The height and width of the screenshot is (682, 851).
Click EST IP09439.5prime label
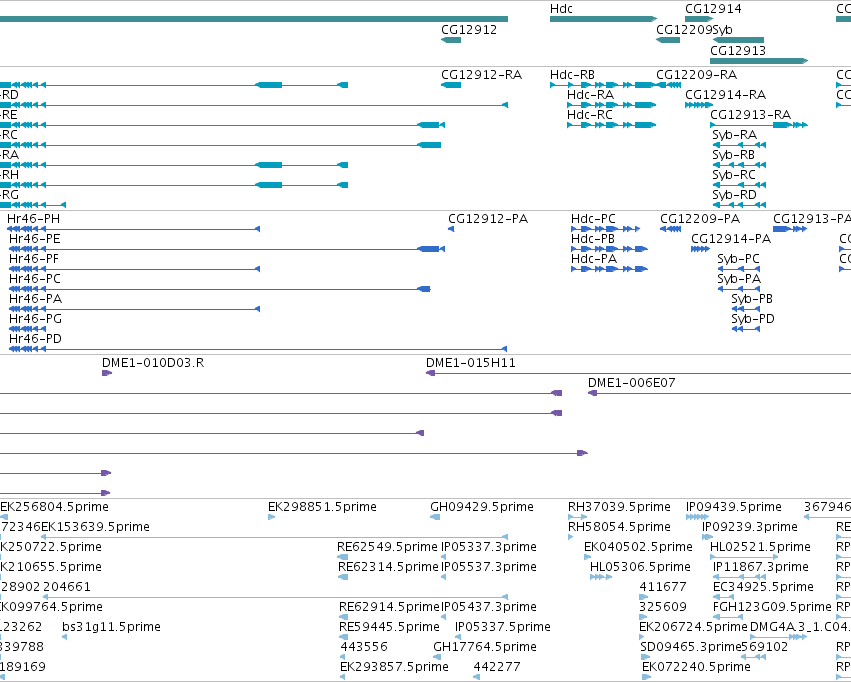click(734, 507)
